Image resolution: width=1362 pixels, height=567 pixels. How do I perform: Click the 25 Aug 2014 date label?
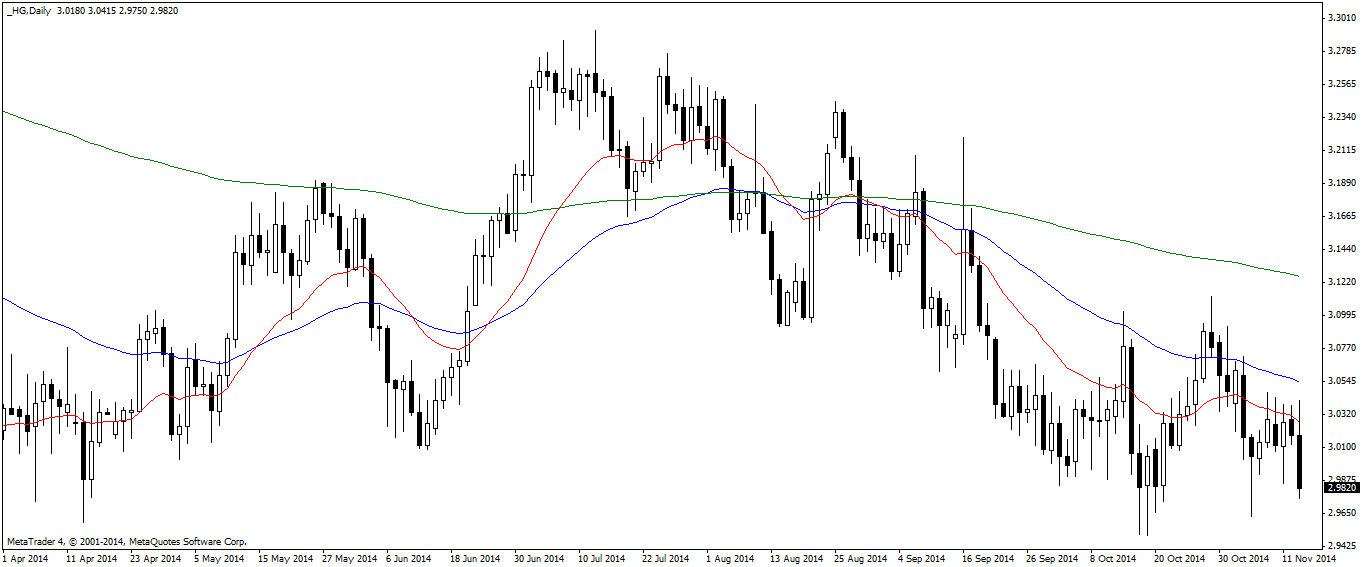[x=859, y=558]
